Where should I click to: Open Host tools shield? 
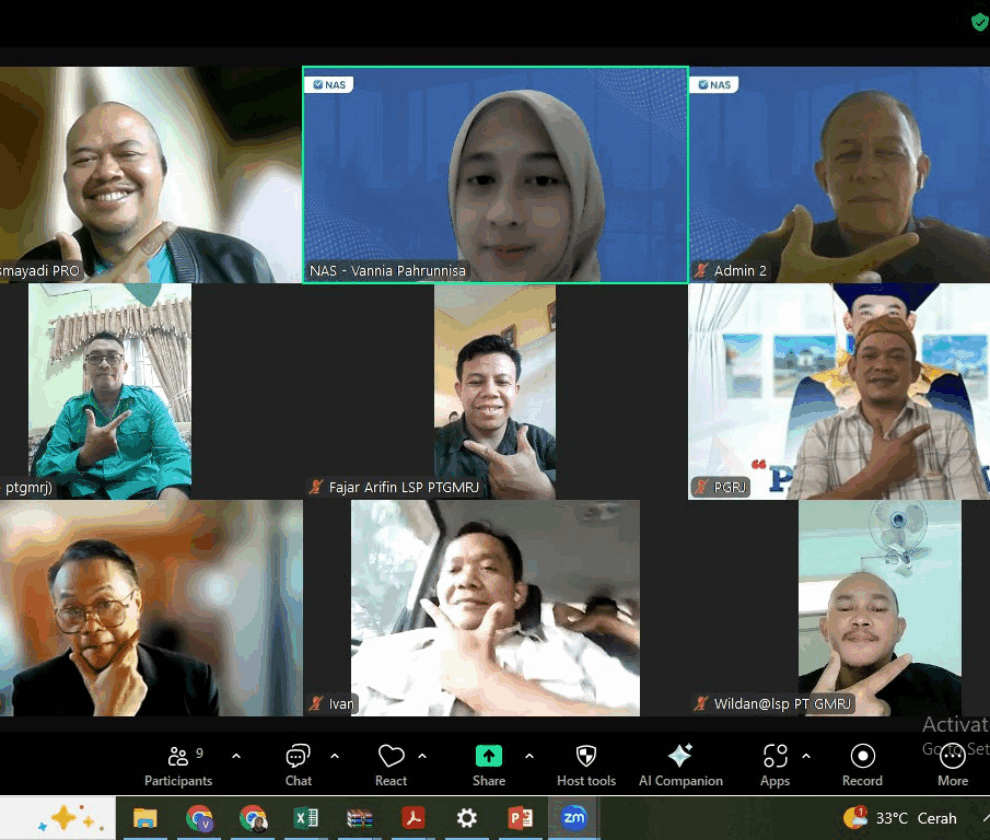(x=586, y=765)
